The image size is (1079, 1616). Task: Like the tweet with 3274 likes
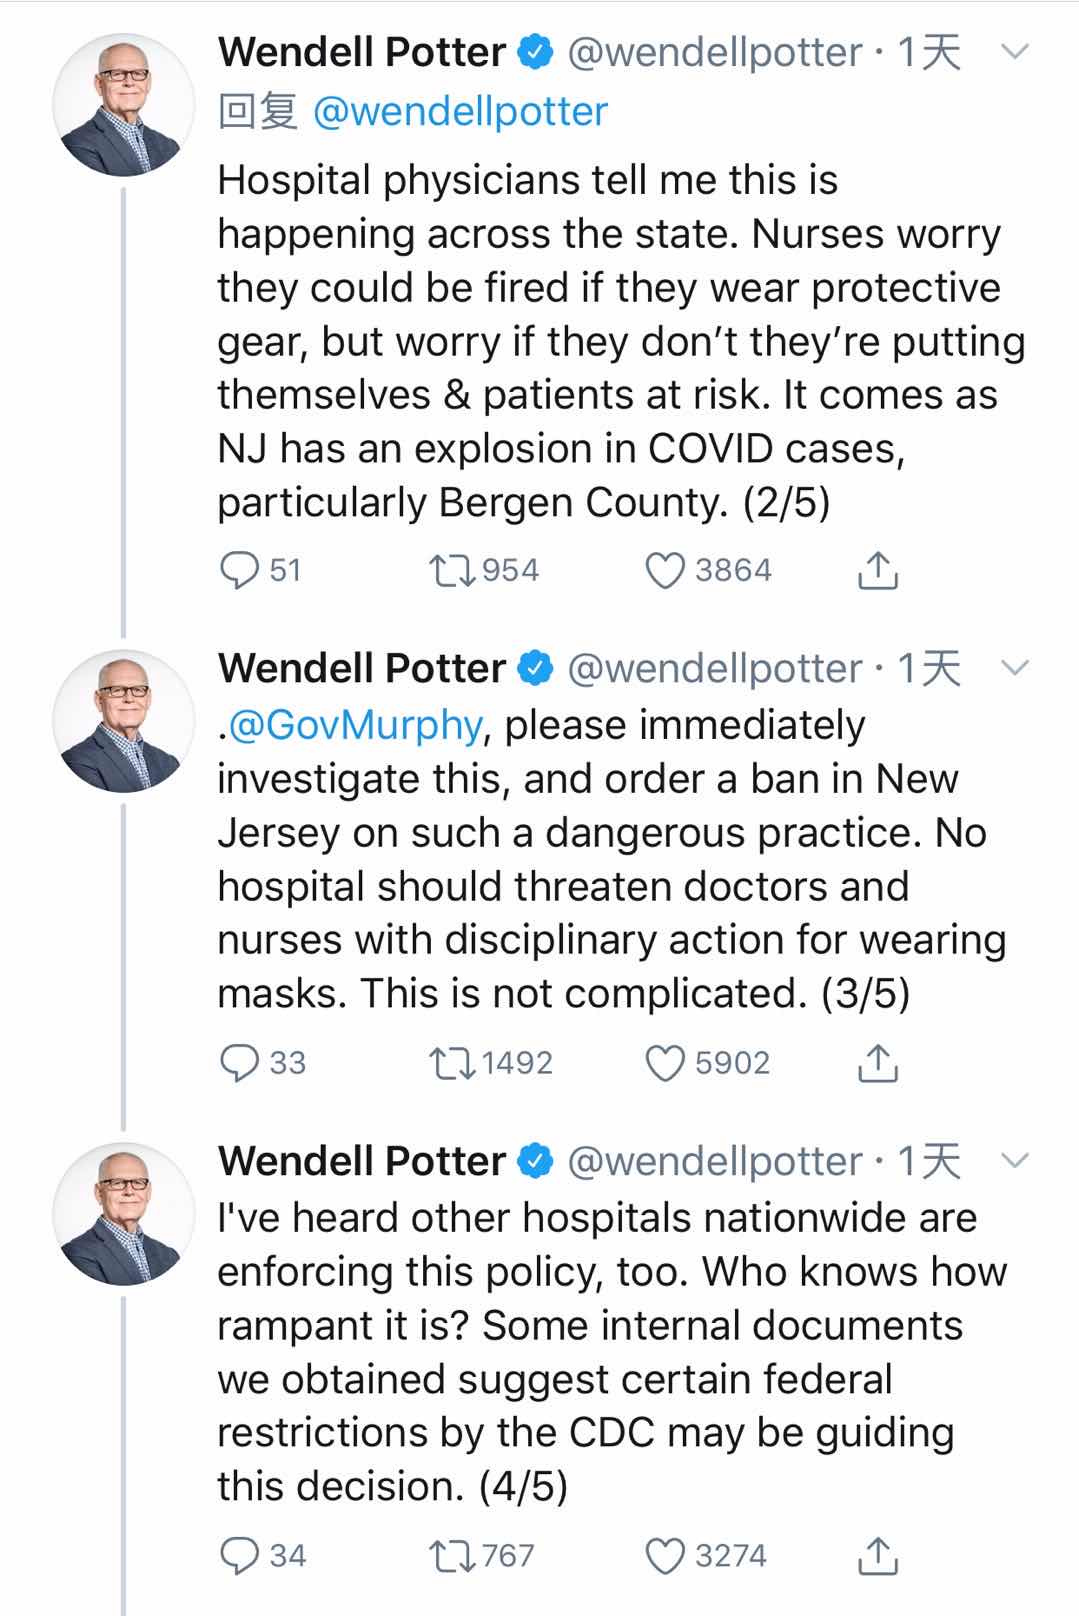pyautogui.click(x=664, y=1555)
